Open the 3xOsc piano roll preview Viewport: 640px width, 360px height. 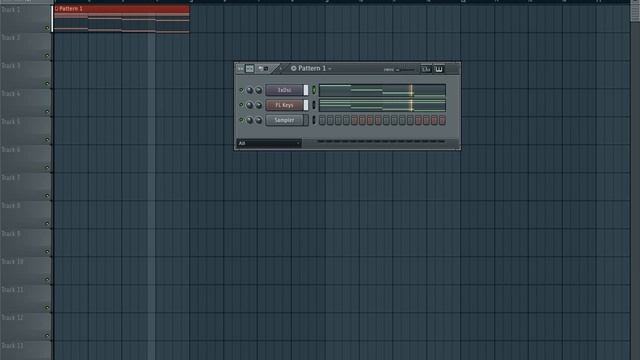click(382, 90)
